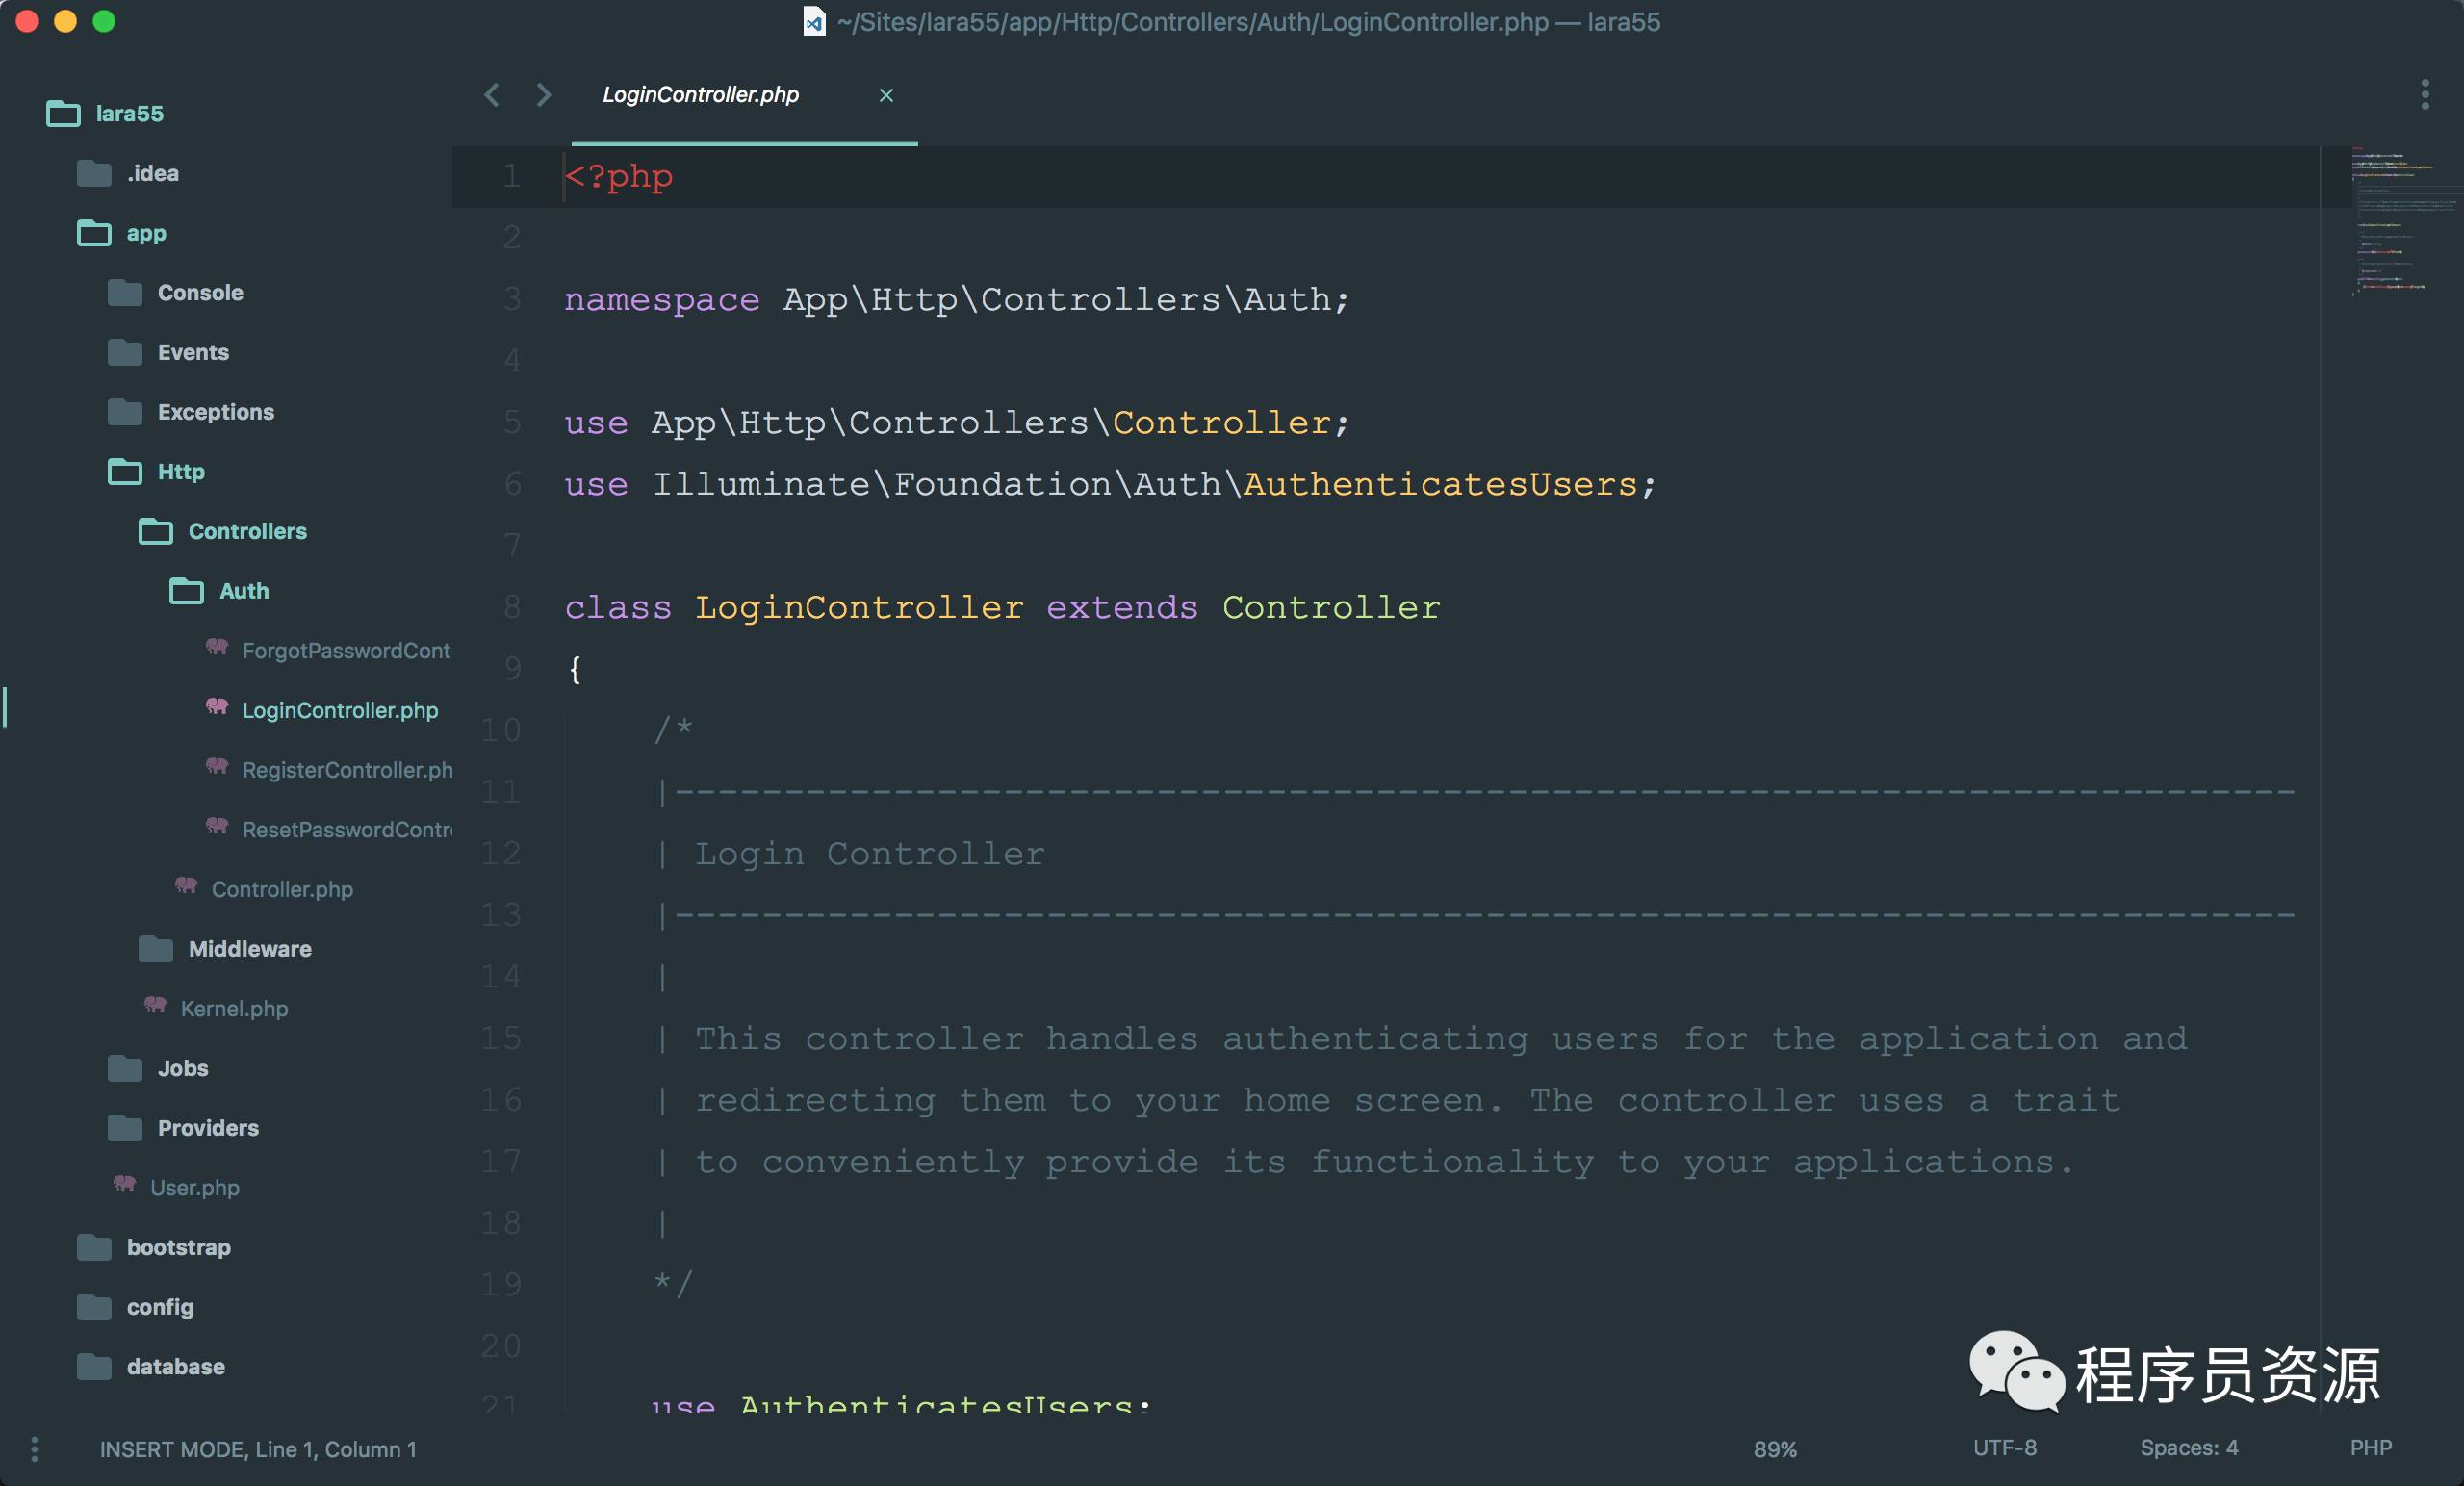Change indentation via Spaces: 4
This screenshot has width=2464, height=1486.
(2189, 1448)
